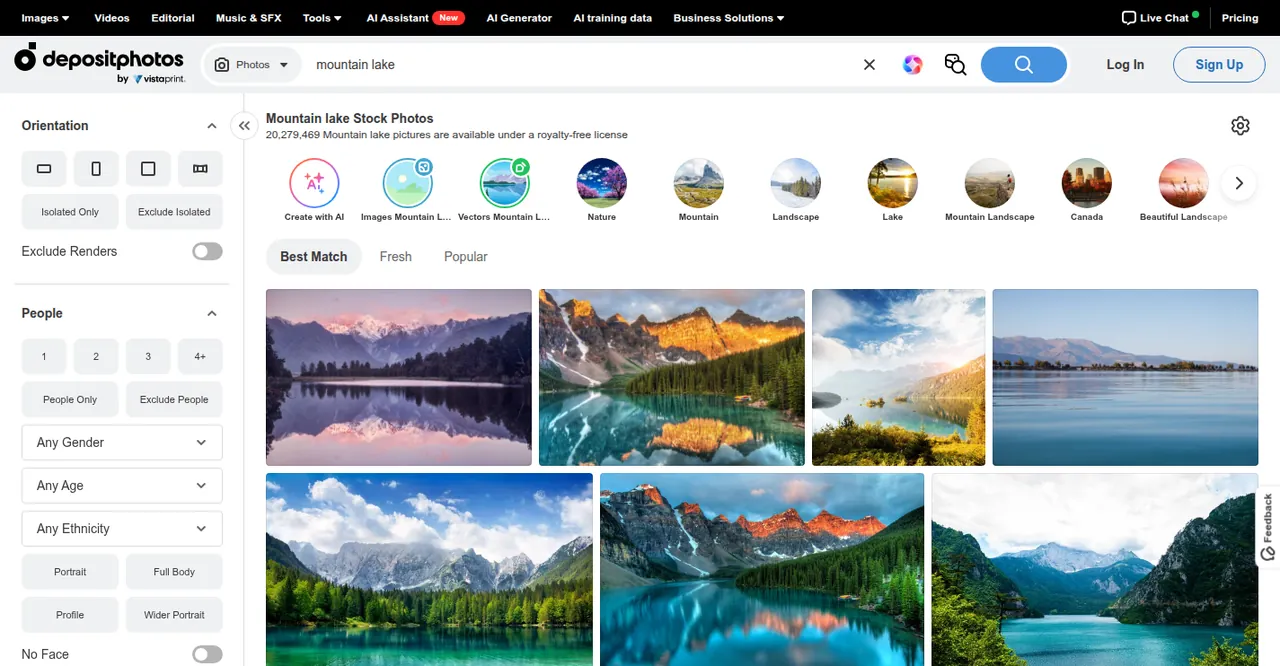Select the Full Body filter button

[x=174, y=572]
